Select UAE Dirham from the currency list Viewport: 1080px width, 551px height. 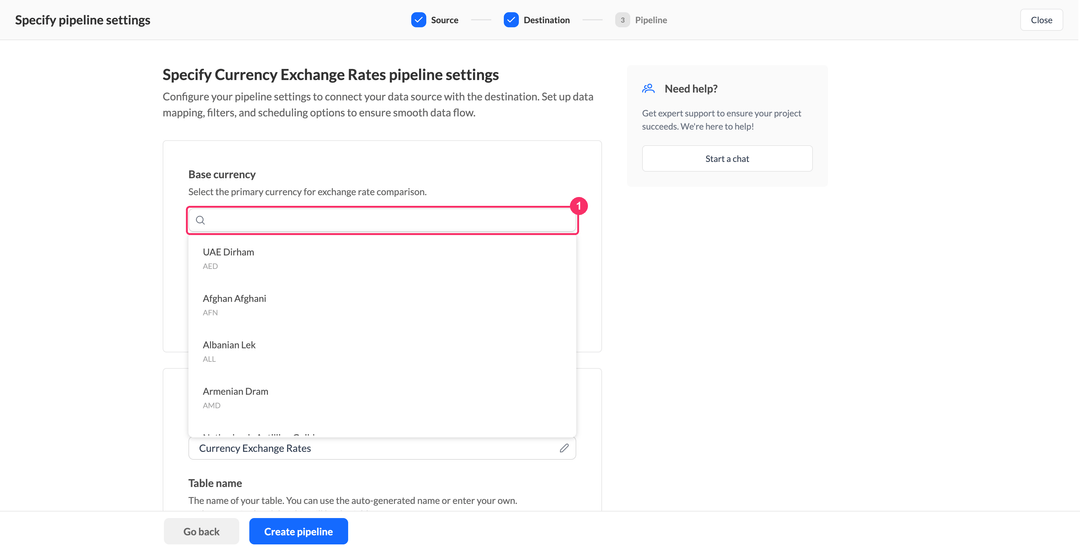coord(382,259)
